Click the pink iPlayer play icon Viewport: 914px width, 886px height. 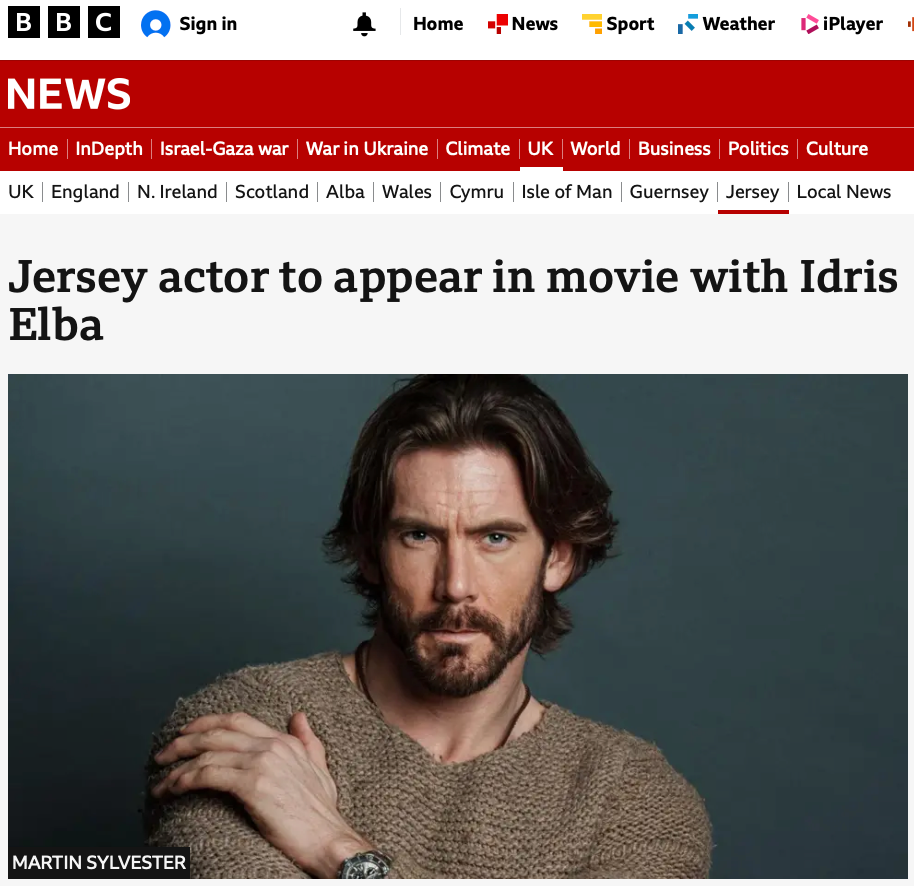(809, 24)
